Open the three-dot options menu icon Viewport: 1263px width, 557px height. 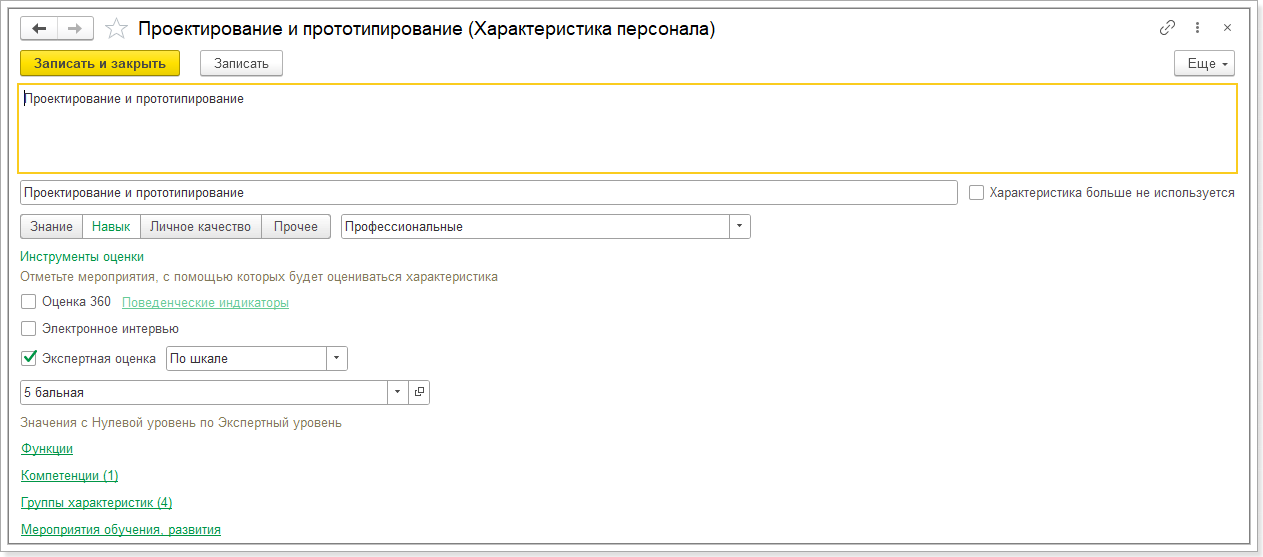point(1197,28)
